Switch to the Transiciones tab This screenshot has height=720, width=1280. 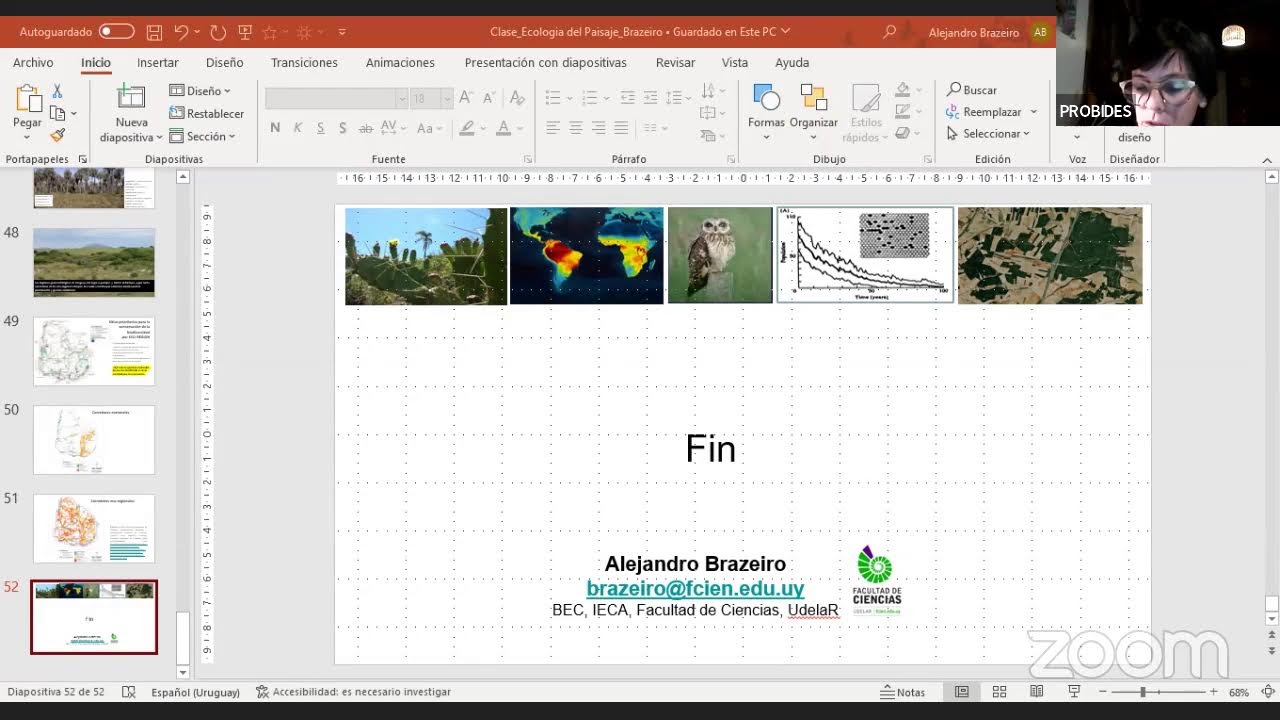click(x=304, y=62)
